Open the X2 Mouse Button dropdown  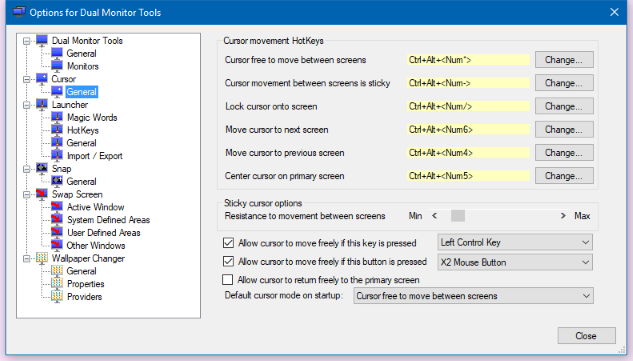click(x=515, y=262)
